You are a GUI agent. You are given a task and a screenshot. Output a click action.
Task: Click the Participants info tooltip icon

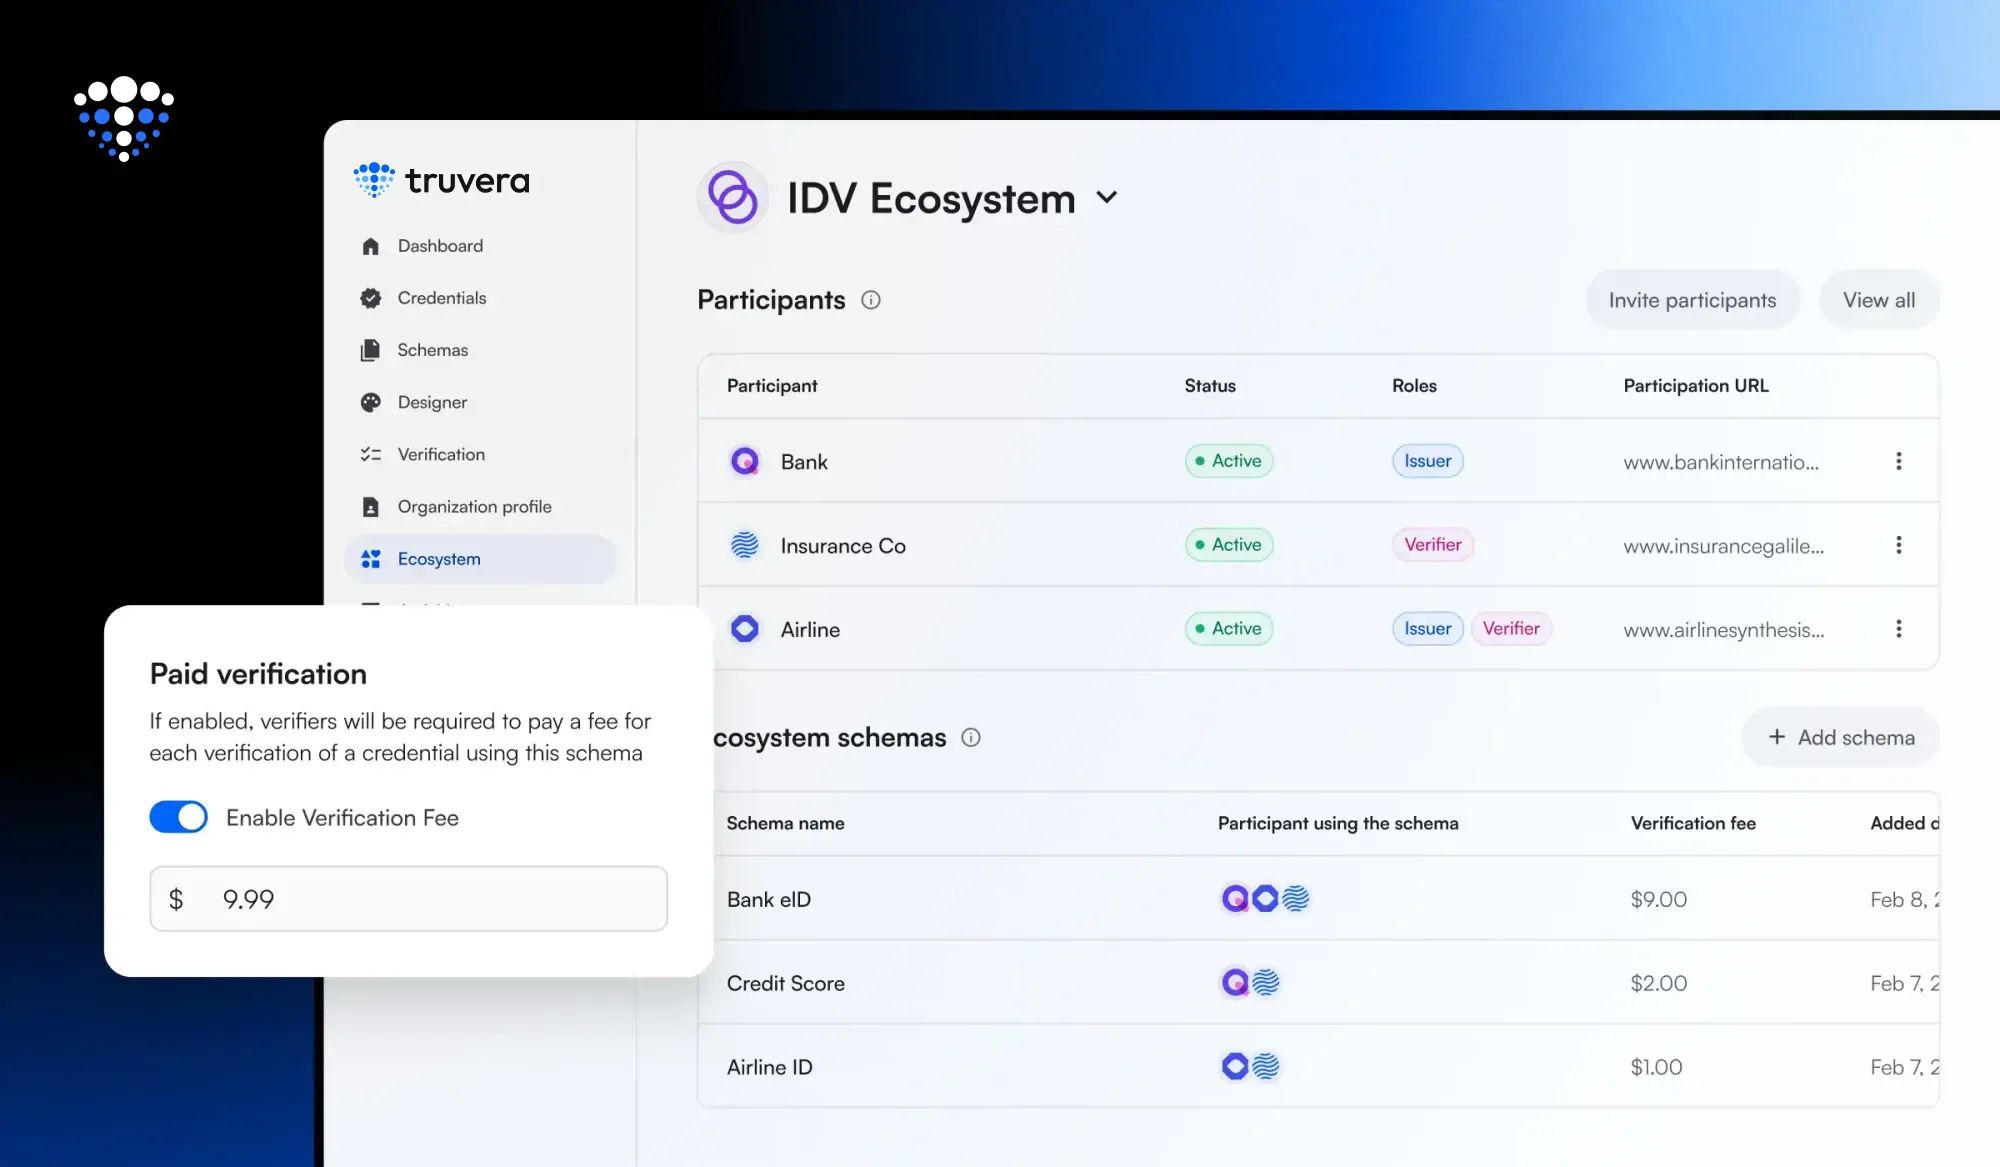(x=870, y=300)
